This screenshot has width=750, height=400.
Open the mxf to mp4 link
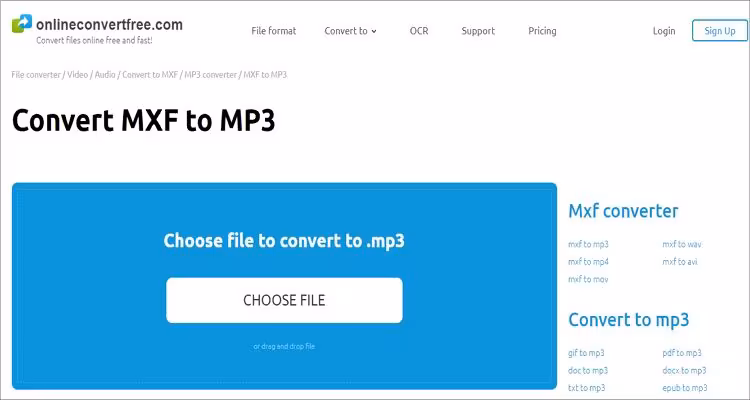(x=588, y=262)
